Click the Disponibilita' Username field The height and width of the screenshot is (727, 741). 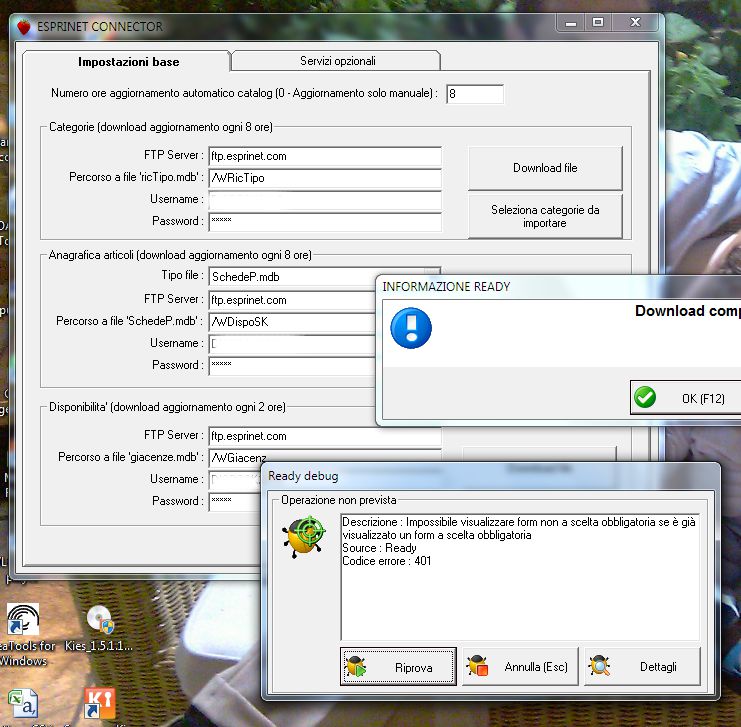click(234, 480)
